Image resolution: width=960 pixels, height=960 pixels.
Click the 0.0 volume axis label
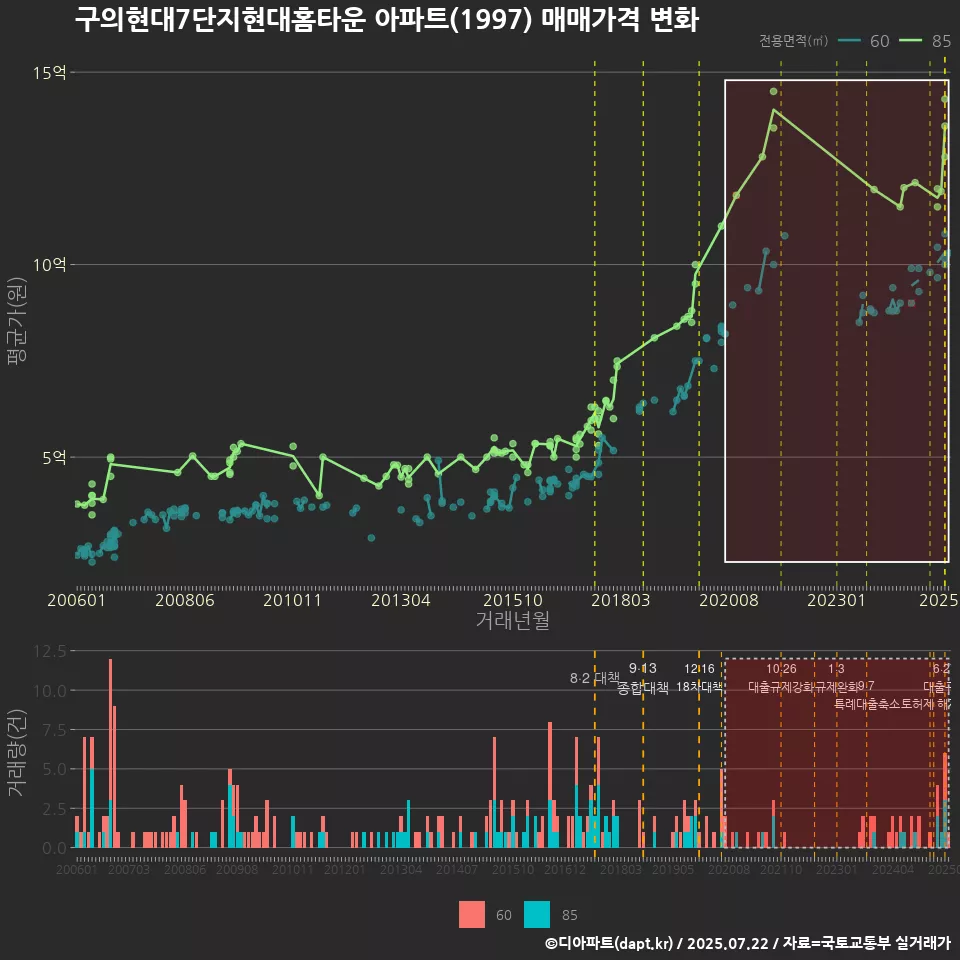coord(55,848)
